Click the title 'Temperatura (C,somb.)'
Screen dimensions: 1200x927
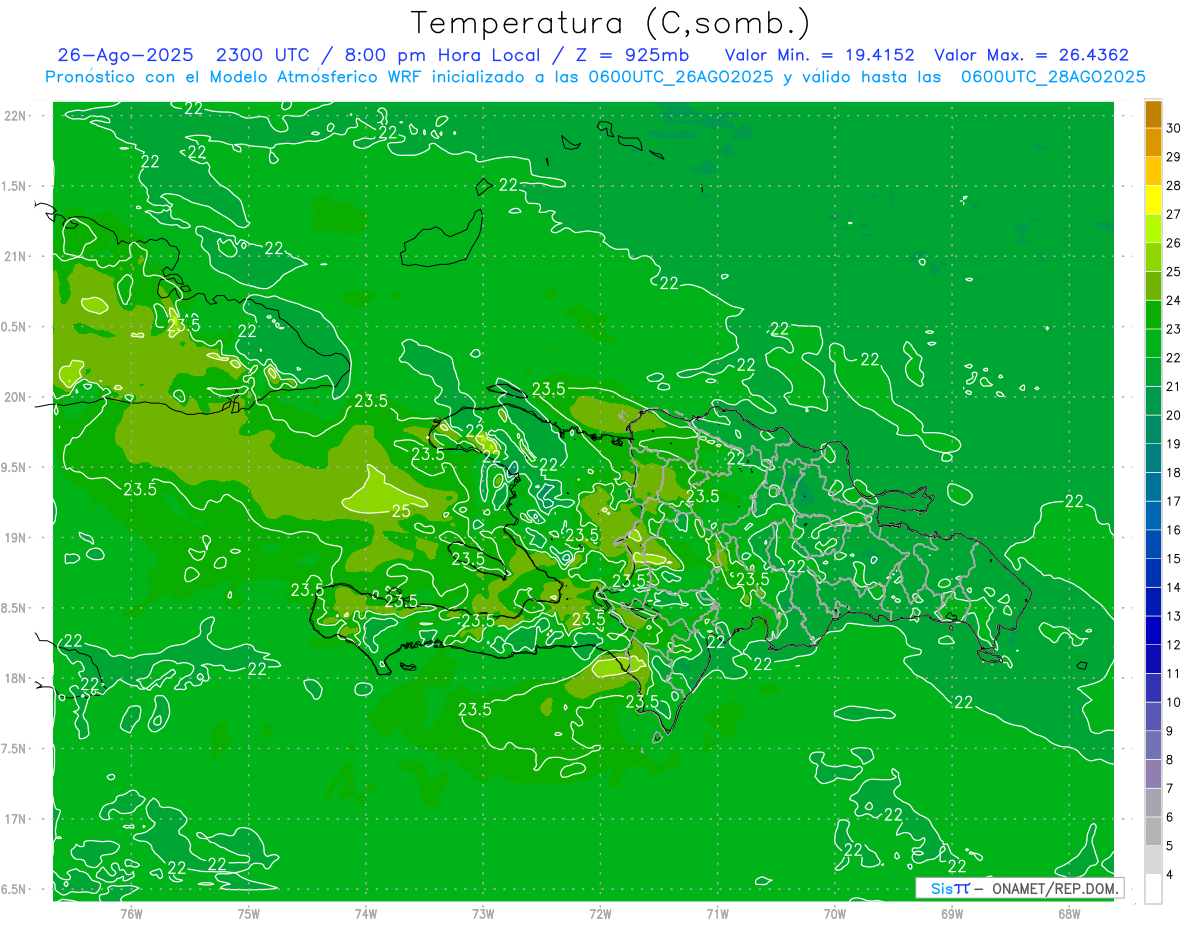(x=610, y=24)
